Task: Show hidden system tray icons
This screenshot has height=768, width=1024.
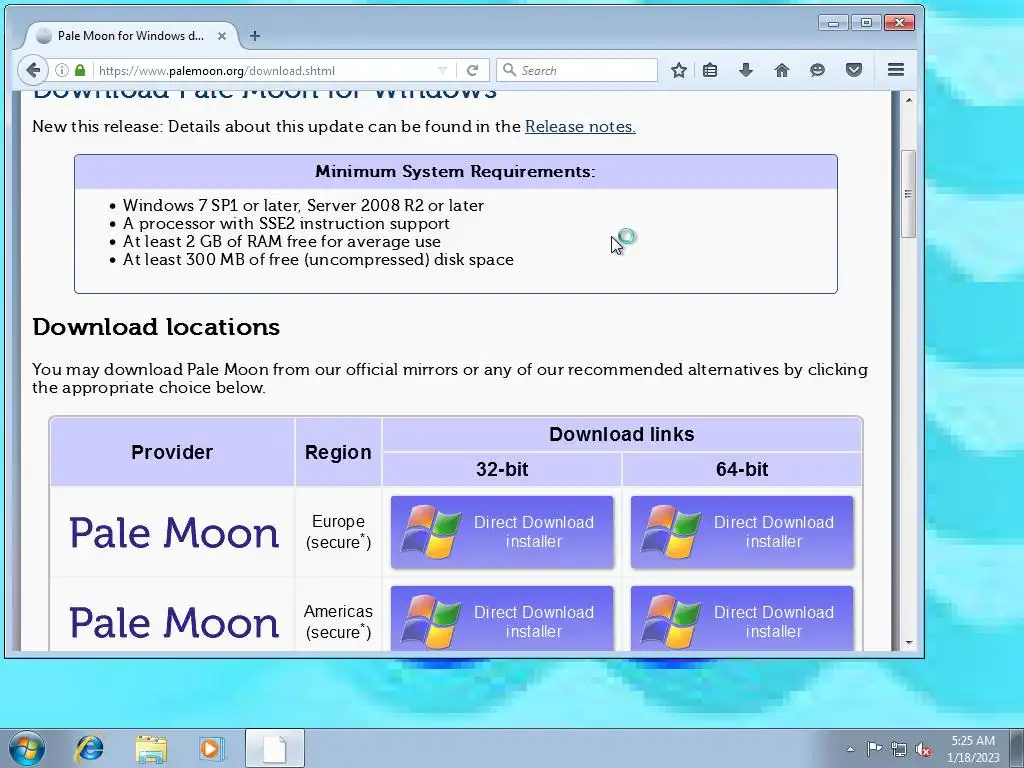Action: coord(850,749)
